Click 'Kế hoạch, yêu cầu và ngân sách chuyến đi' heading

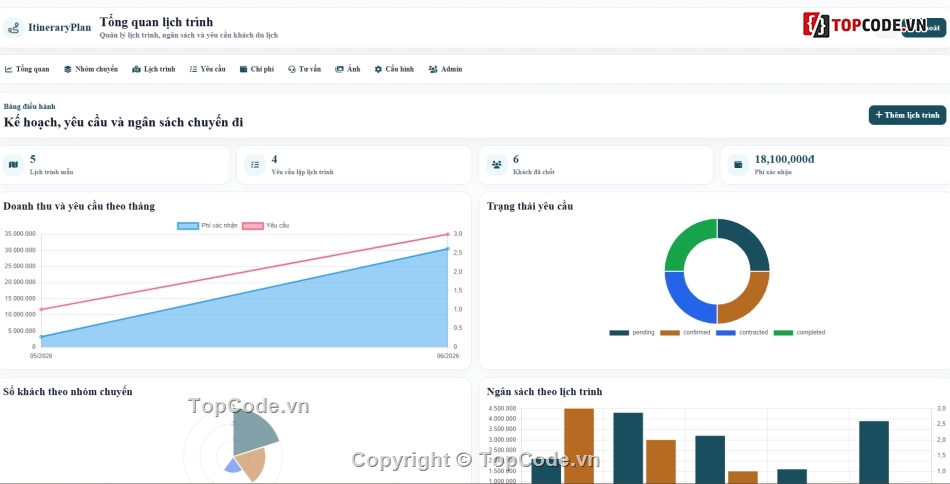124,122
